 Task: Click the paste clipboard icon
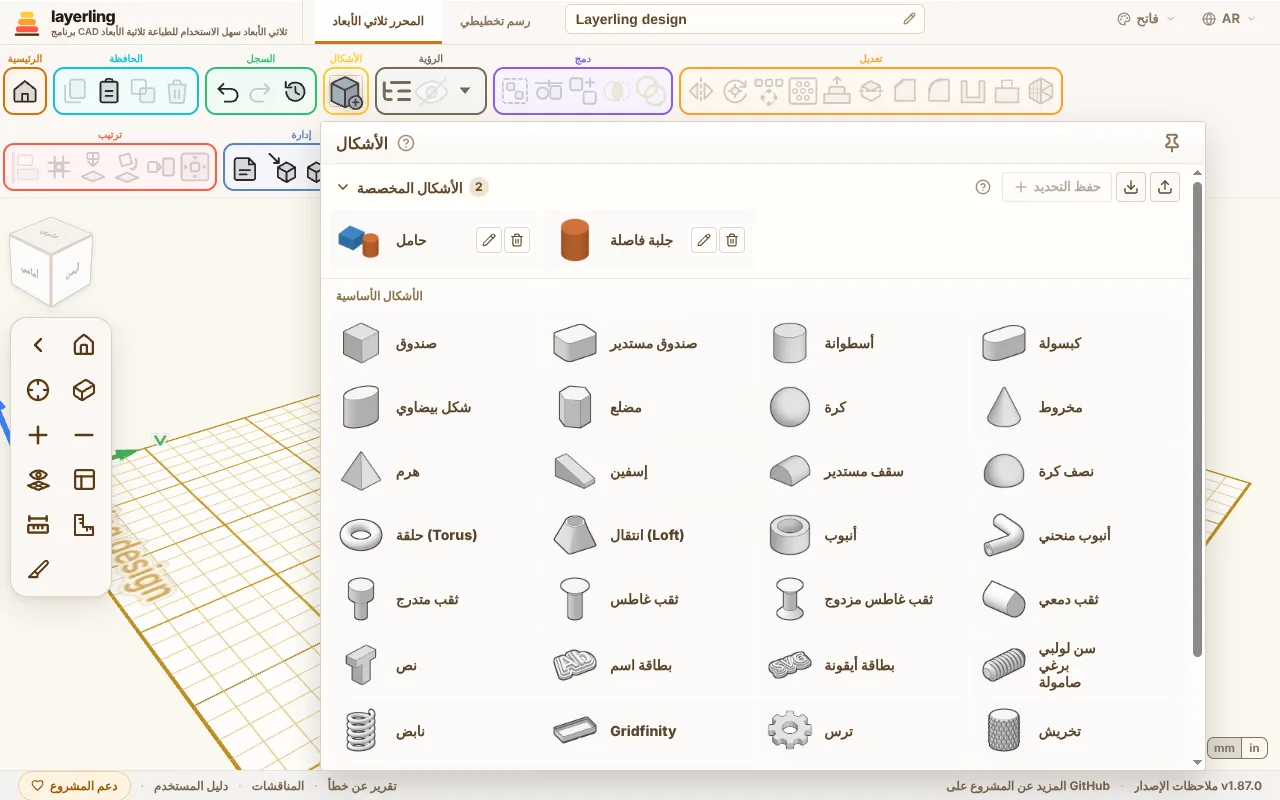pyautogui.click(x=109, y=92)
